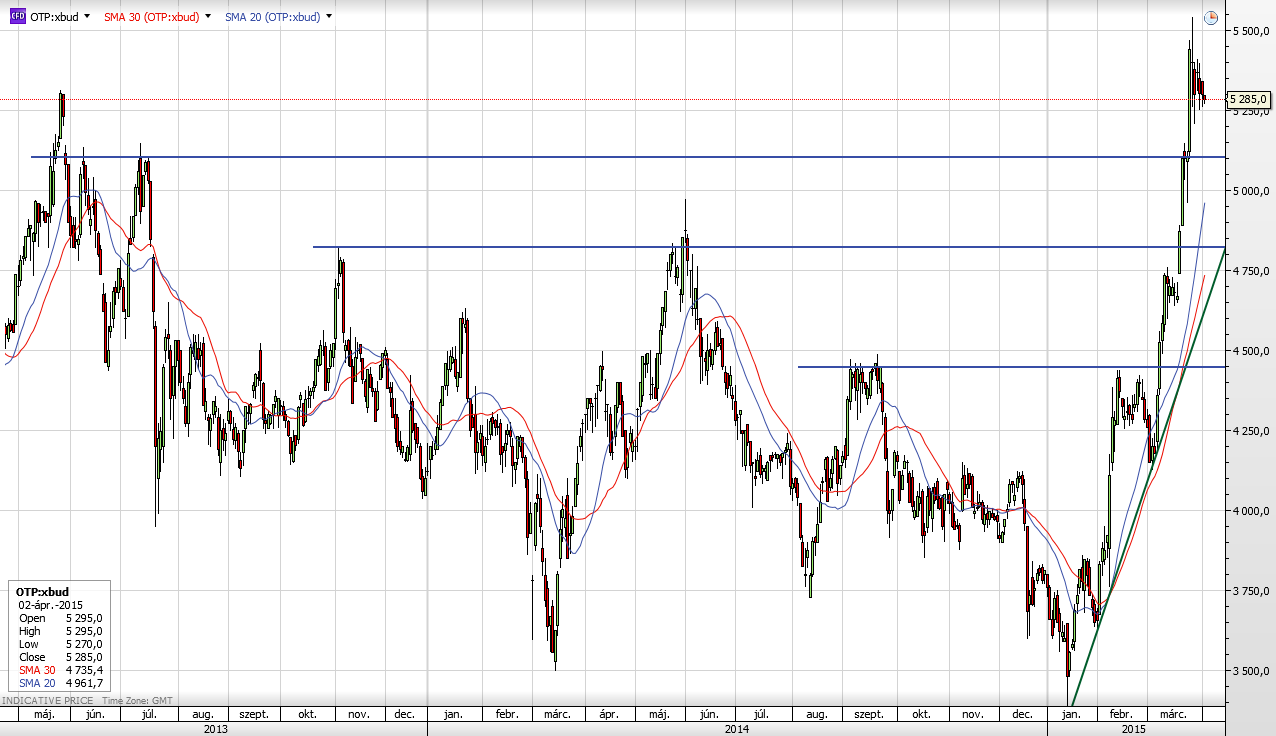Viewport: 1276px width, 736px height.
Task: Click the 4 000,0 price axis label
Action: coord(1251,511)
